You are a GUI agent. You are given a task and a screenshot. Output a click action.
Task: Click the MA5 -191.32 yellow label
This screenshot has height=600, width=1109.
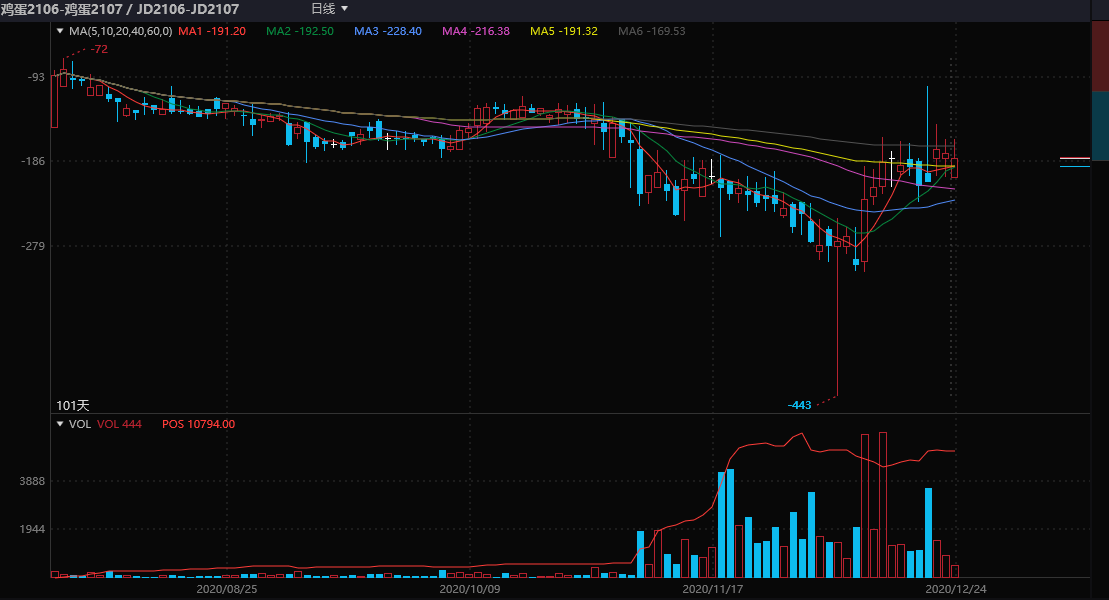tap(564, 31)
